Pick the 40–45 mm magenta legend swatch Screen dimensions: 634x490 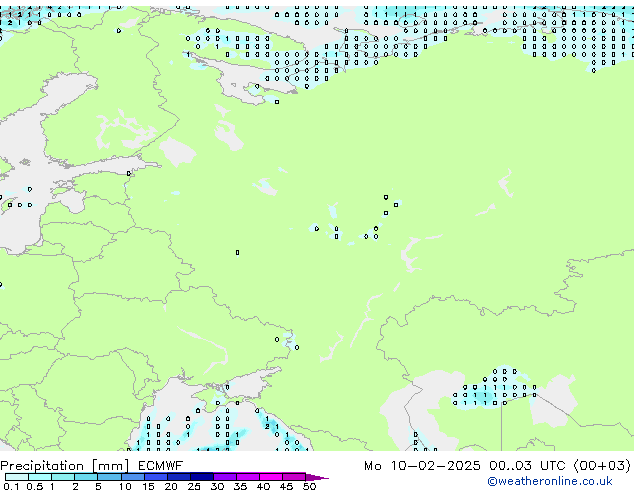[x=271, y=477]
